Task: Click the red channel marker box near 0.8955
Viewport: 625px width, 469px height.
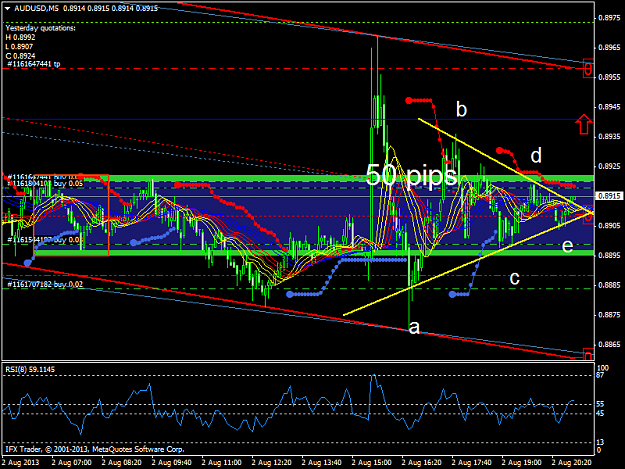Action: (x=588, y=68)
